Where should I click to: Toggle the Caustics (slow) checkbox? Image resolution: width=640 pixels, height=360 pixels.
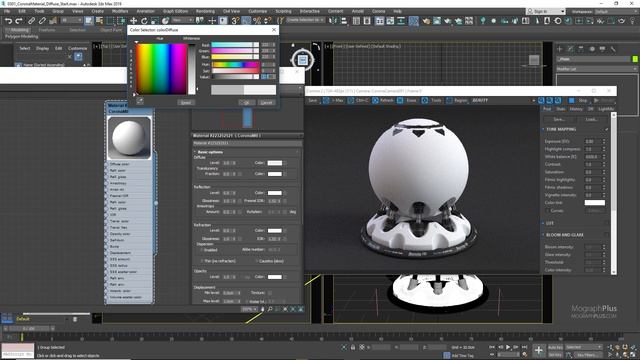pos(256,261)
